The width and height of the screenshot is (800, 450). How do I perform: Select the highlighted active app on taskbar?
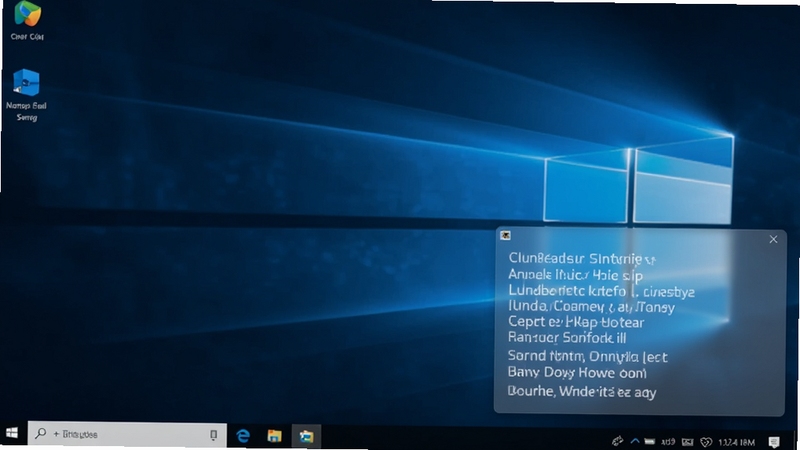tap(306, 436)
